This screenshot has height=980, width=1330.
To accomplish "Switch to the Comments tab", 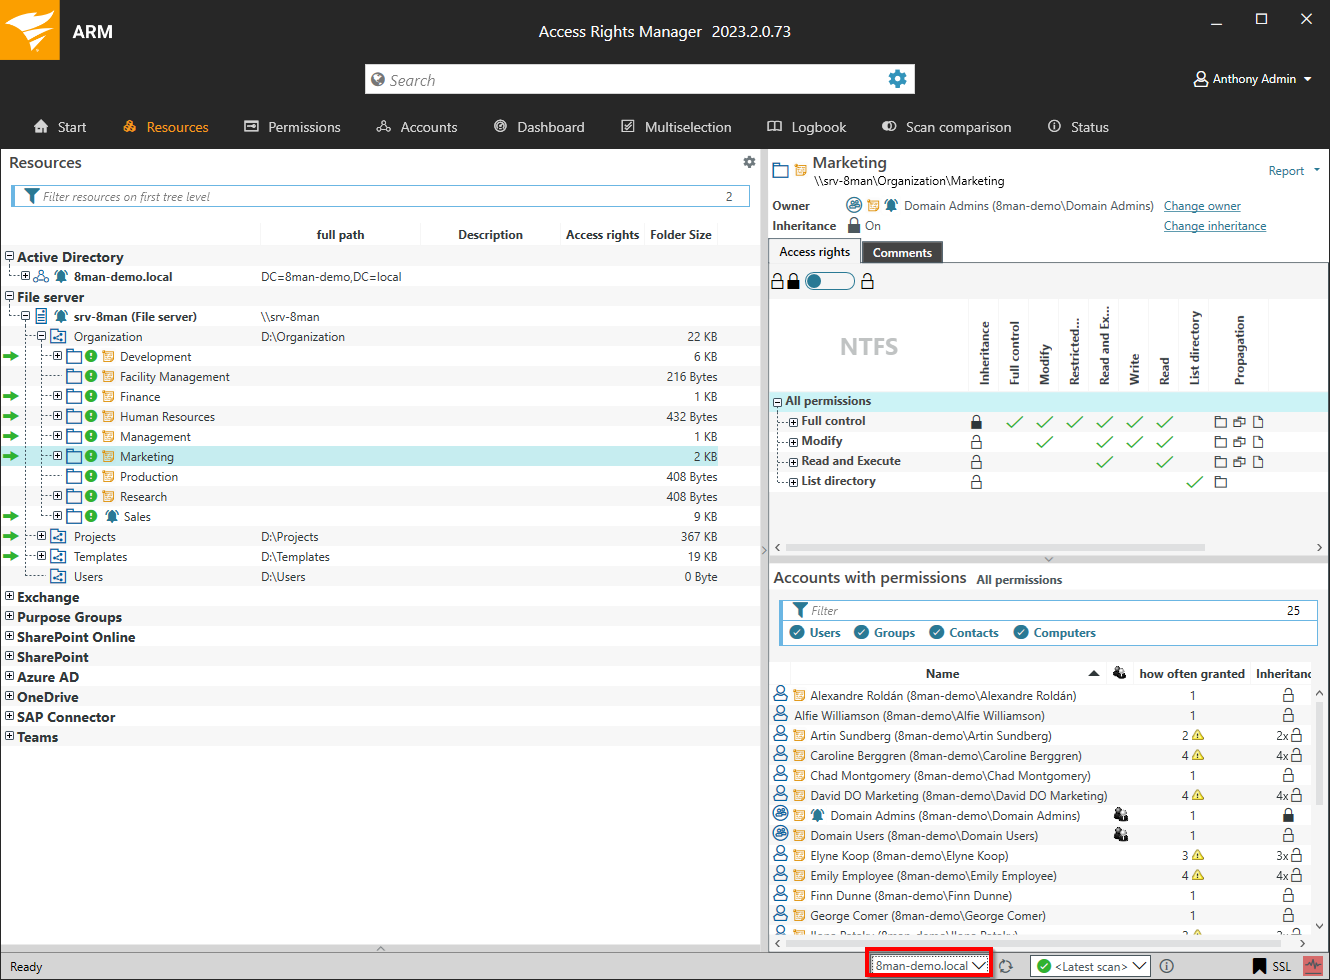I will [901, 253].
